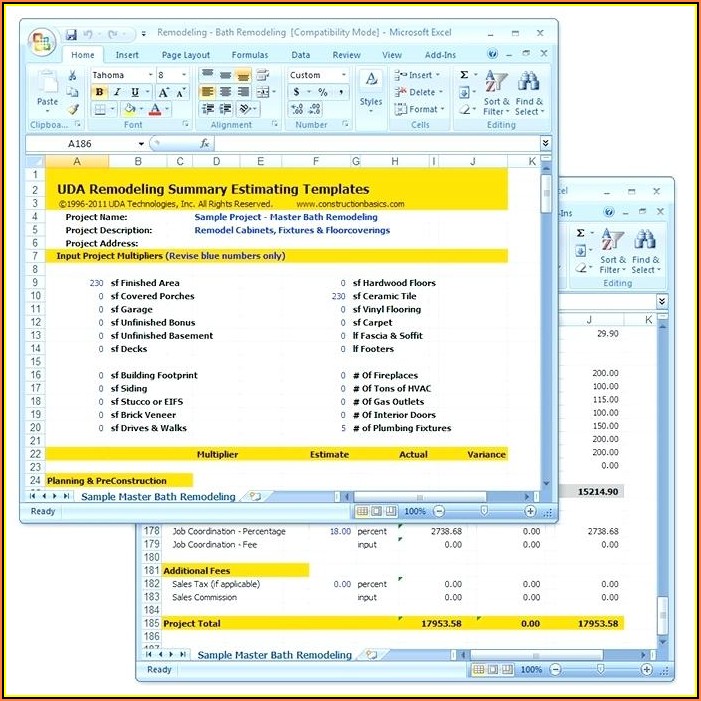Open the Add-Ins tab
The height and width of the screenshot is (701, 701).
[x=440, y=55]
